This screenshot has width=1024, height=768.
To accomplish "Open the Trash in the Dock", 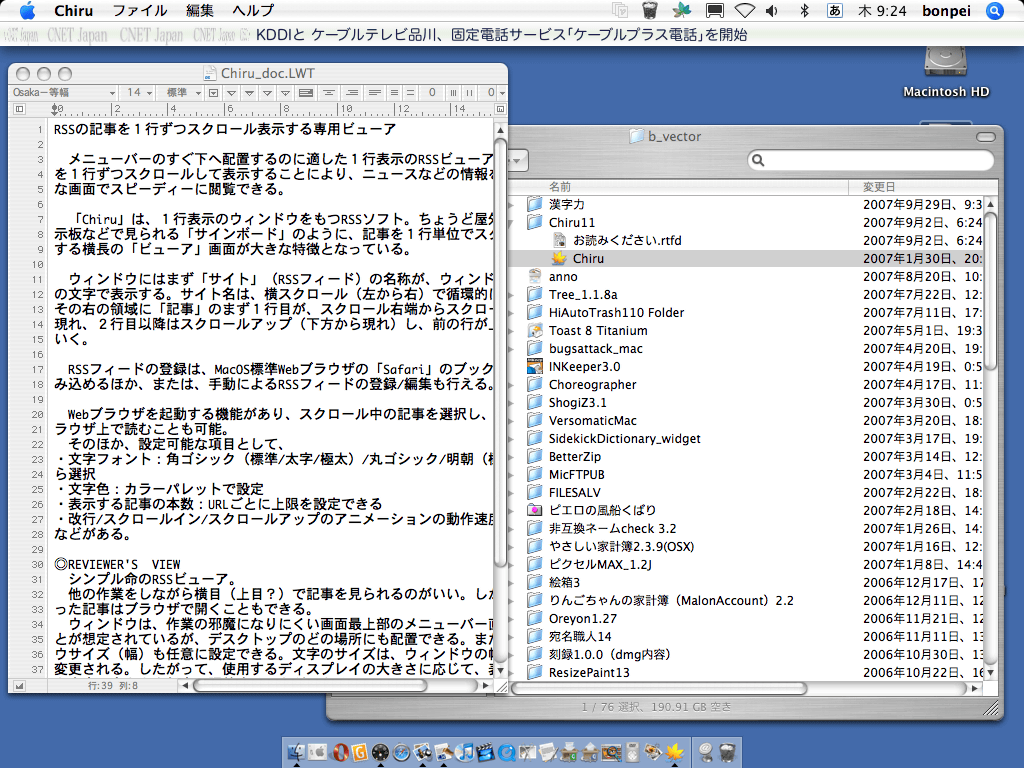I will [x=729, y=751].
